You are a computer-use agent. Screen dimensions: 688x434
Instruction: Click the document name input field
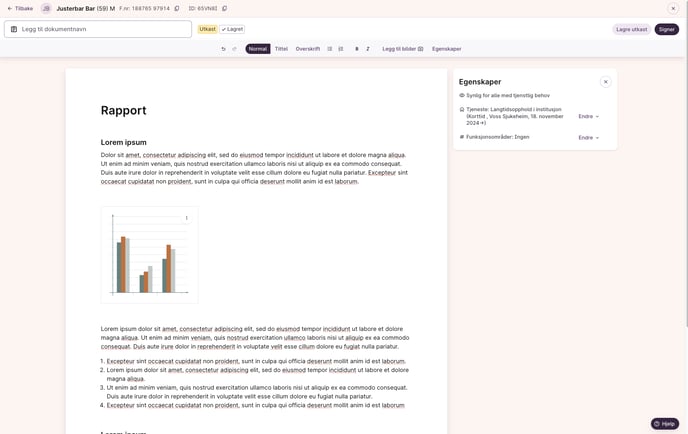tap(100, 29)
